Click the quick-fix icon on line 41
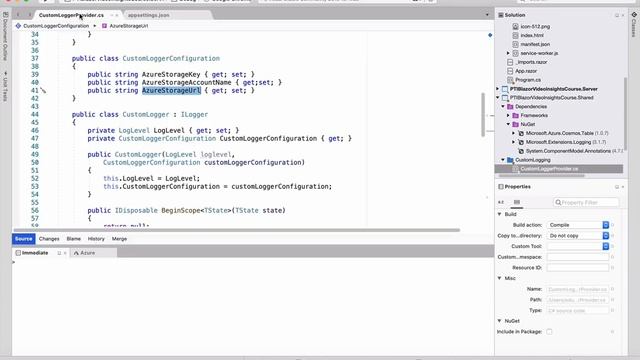Image resolution: width=640 pixels, height=360 pixels. point(43,91)
